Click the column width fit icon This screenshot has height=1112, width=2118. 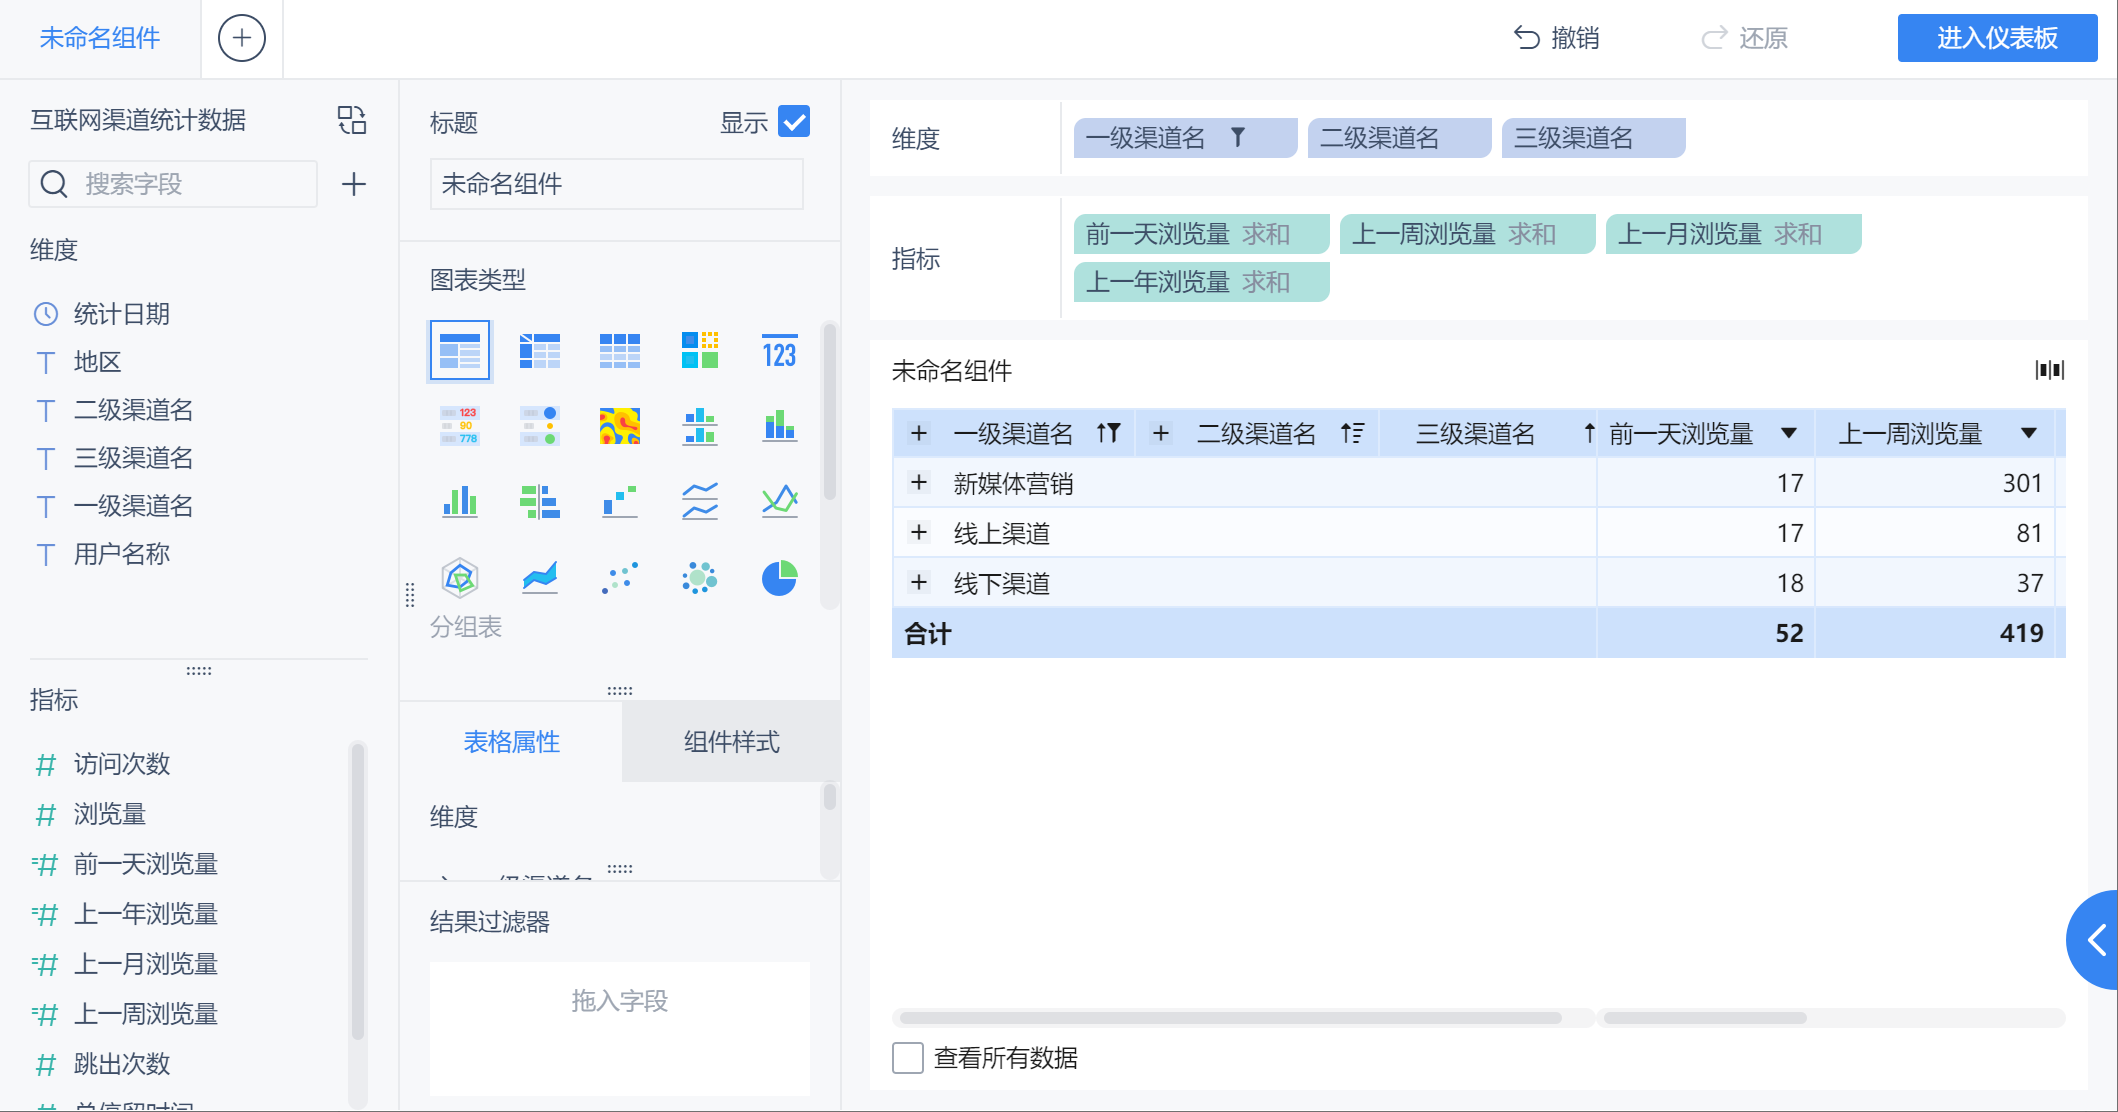tap(2049, 370)
